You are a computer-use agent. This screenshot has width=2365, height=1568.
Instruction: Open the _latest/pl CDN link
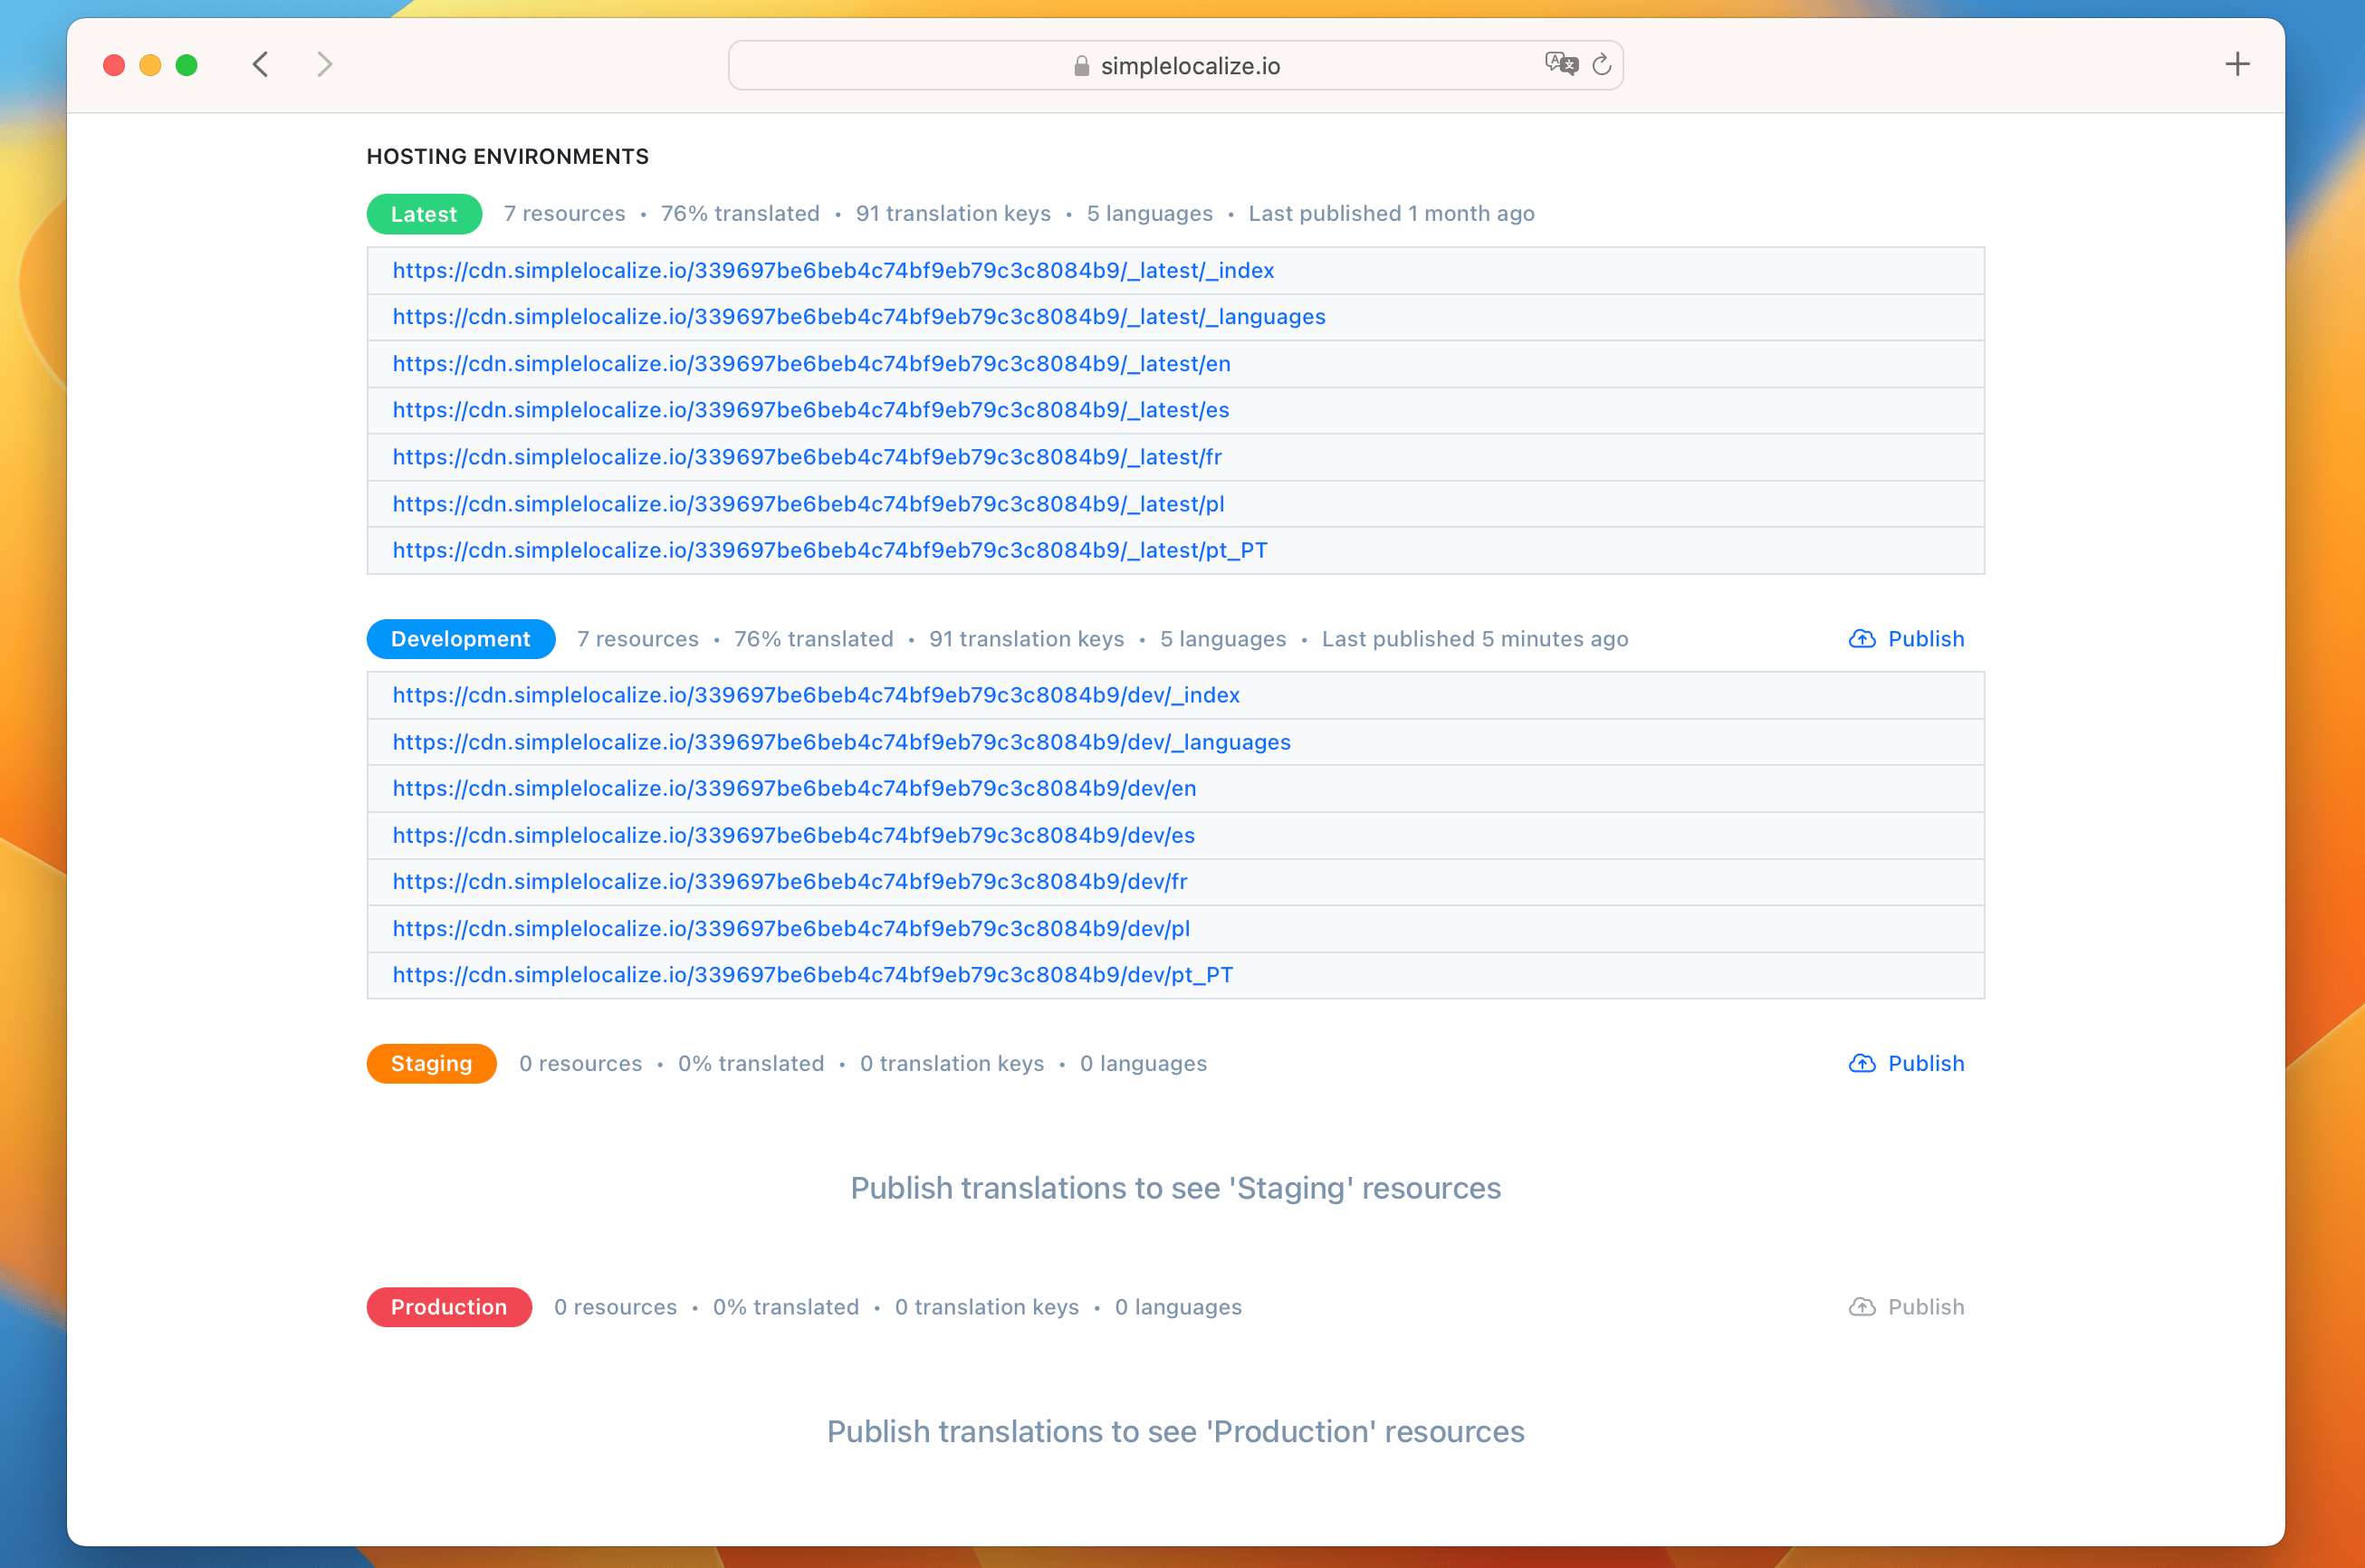coord(808,504)
